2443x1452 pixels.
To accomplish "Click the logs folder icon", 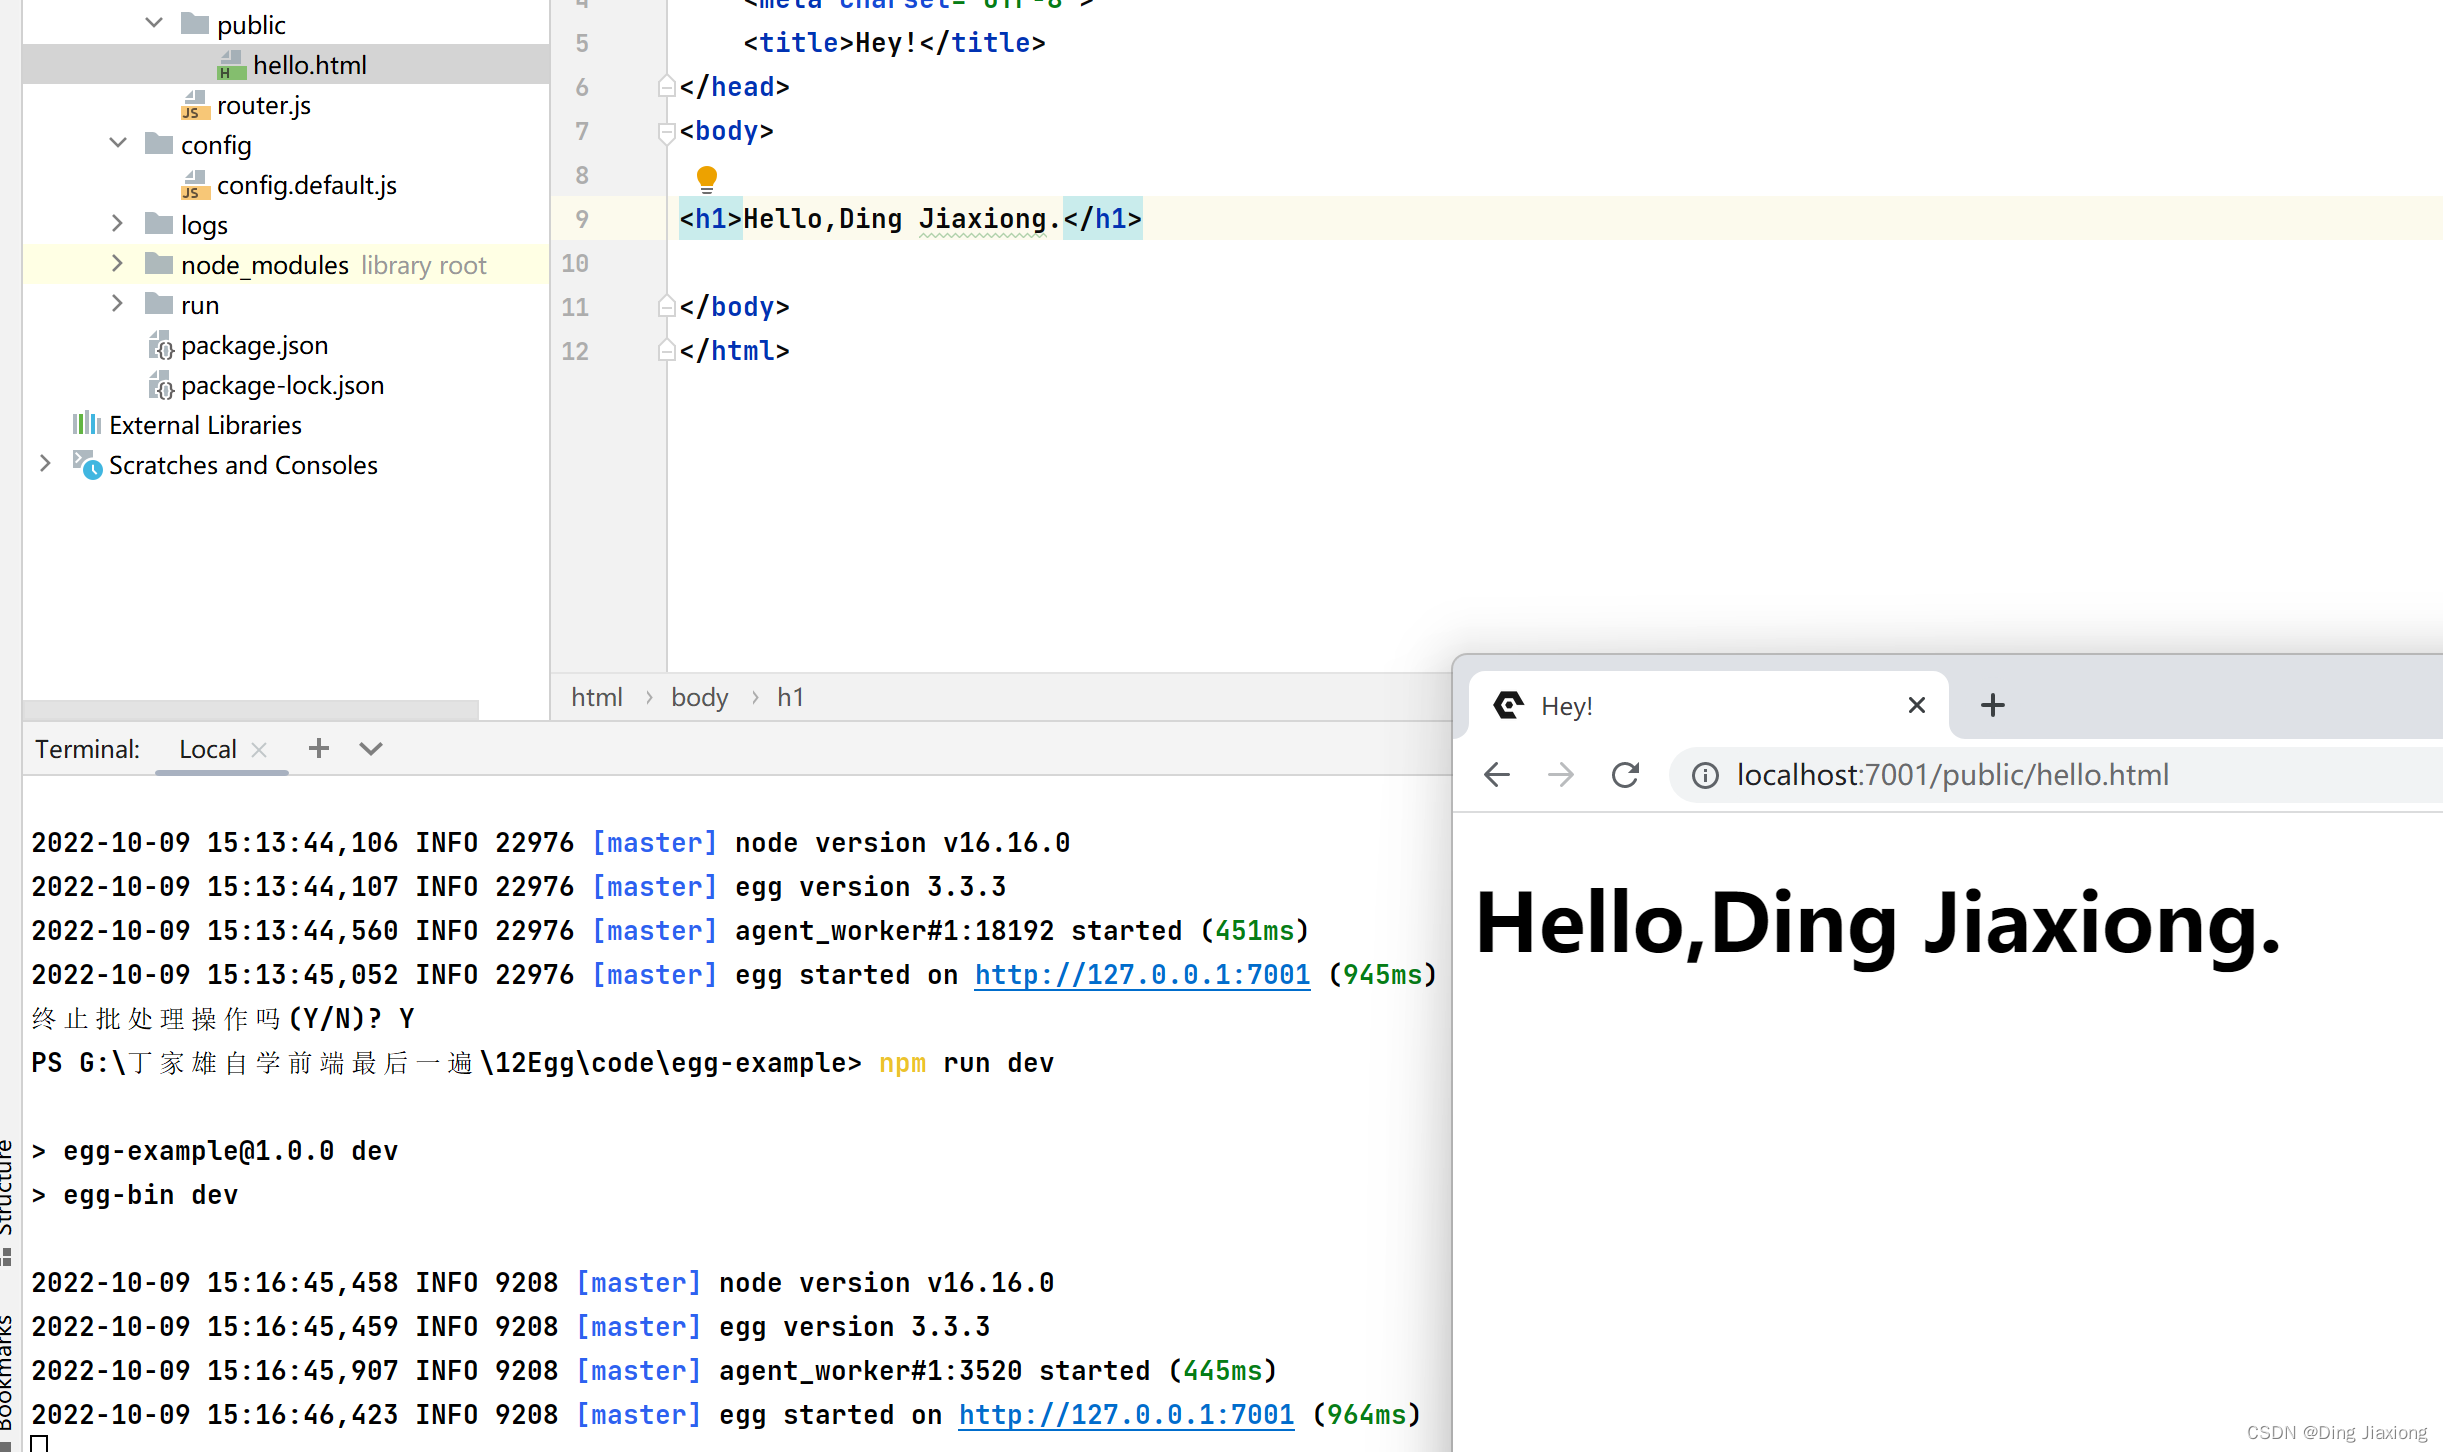I will (x=159, y=223).
